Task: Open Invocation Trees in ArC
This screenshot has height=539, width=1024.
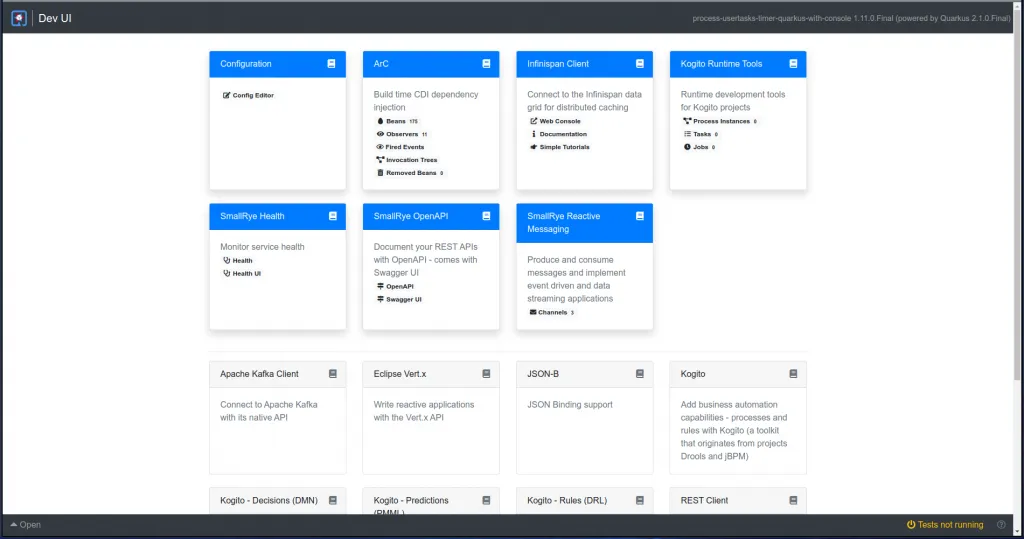Action: (x=407, y=160)
